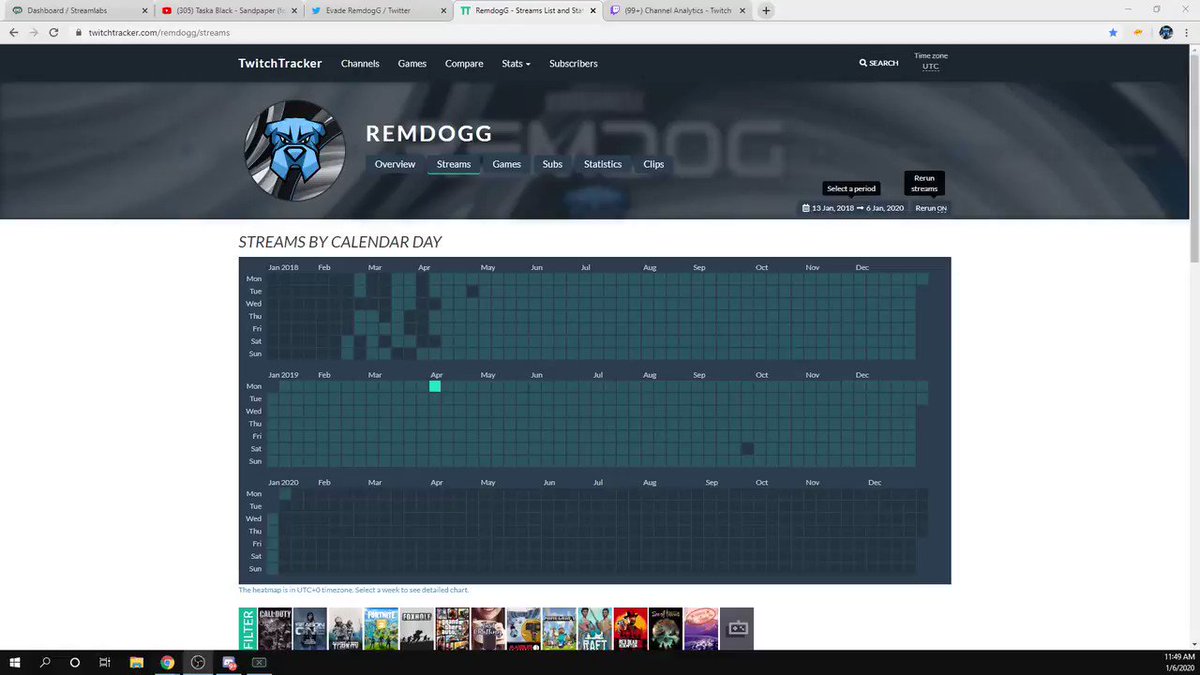
Task: Click the Chrome taskbar icon
Action: (x=167, y=662)
